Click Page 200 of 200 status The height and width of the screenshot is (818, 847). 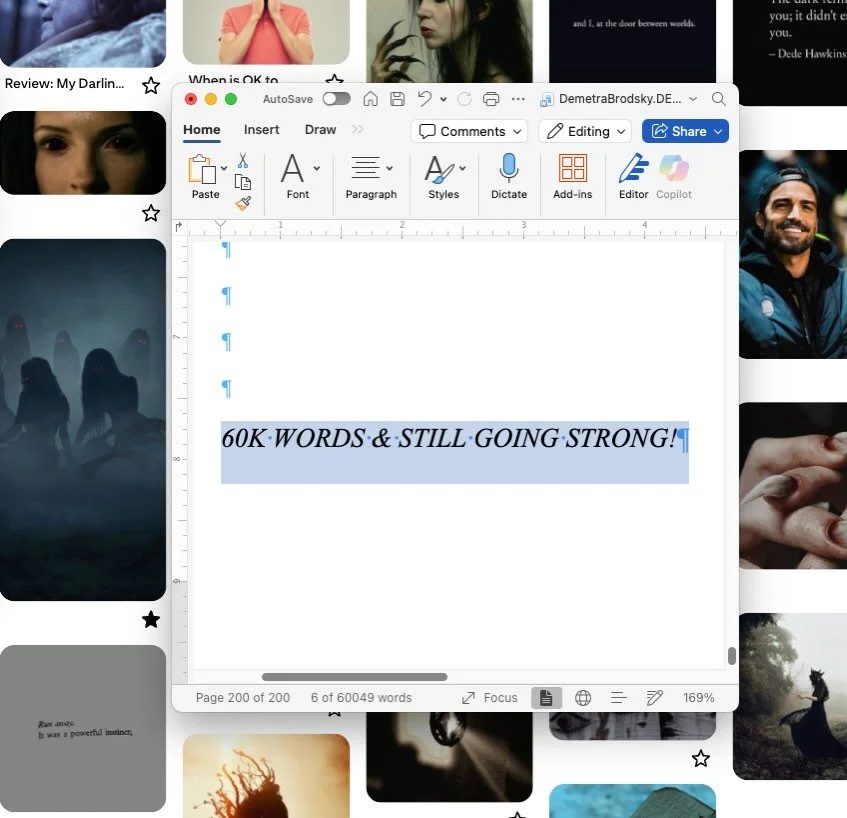pos(243,698)
